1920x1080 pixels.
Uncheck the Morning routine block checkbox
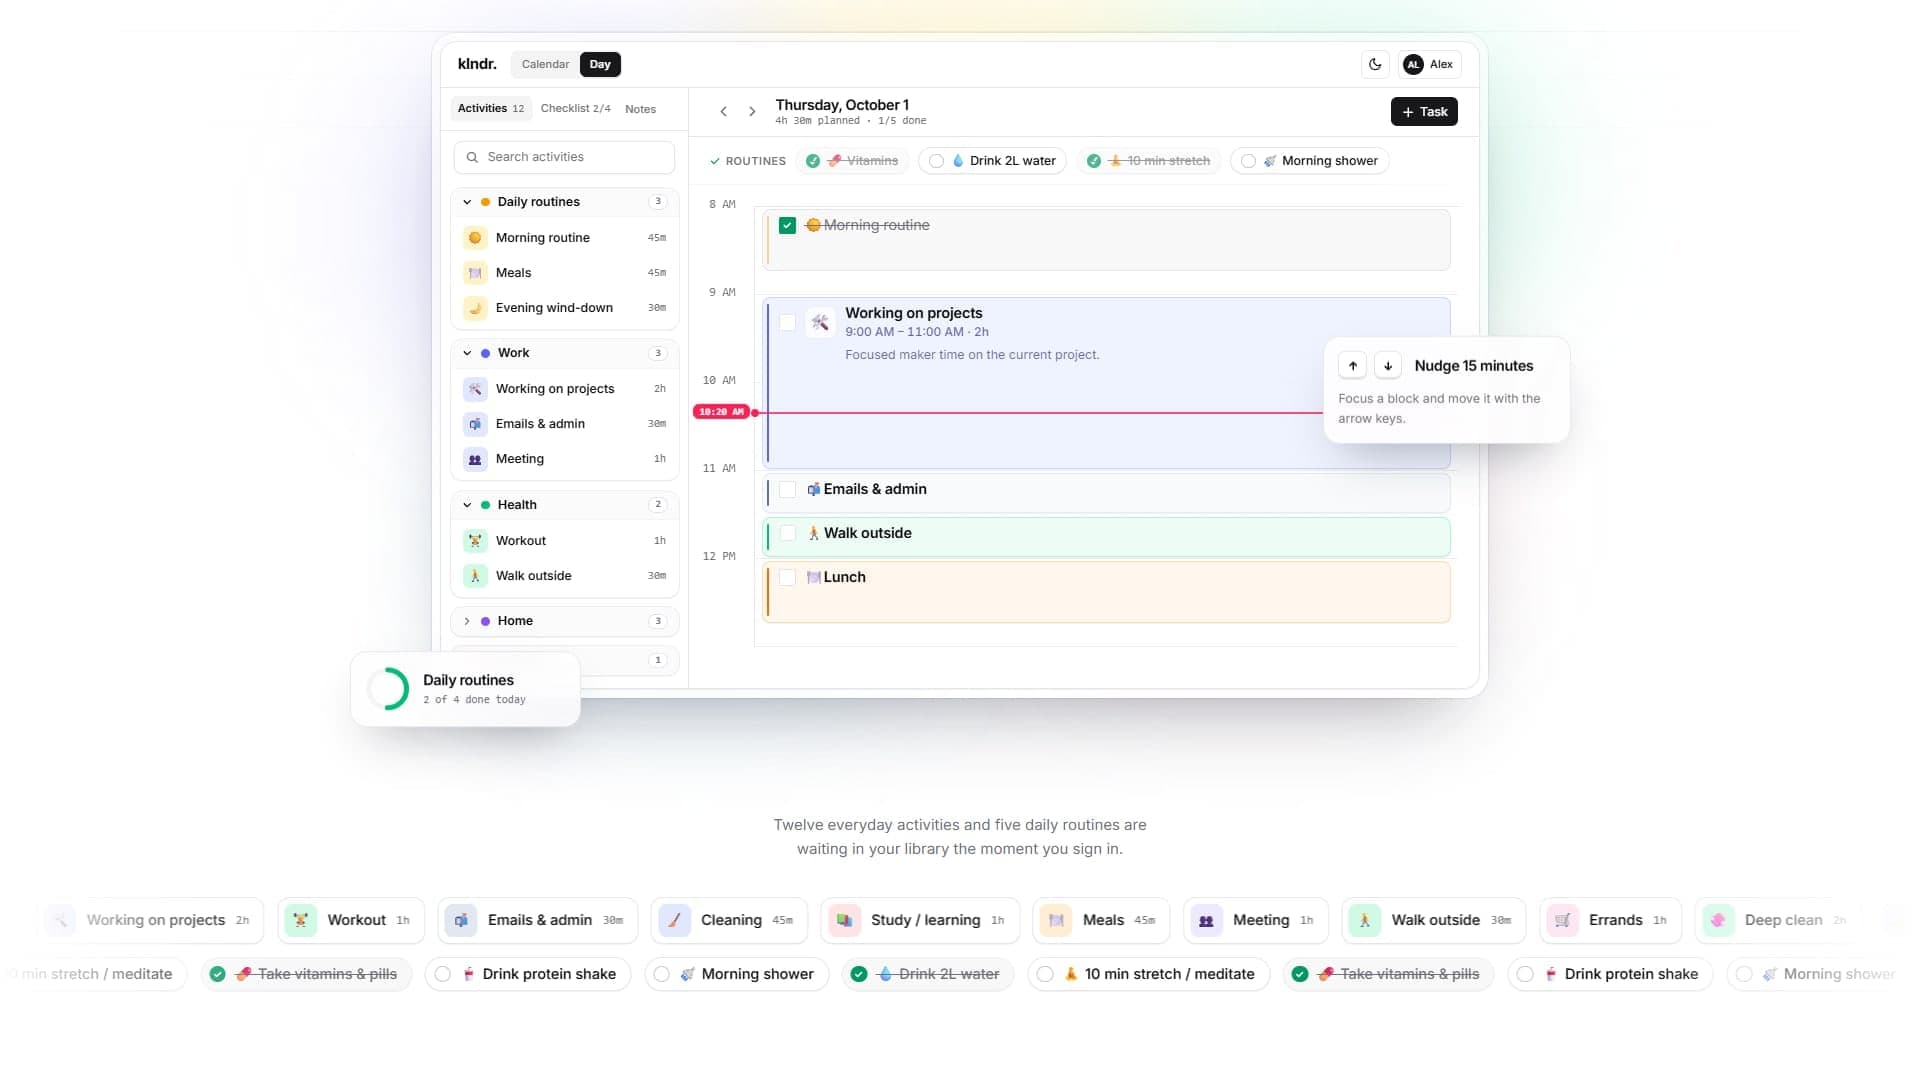click(787, 226)
